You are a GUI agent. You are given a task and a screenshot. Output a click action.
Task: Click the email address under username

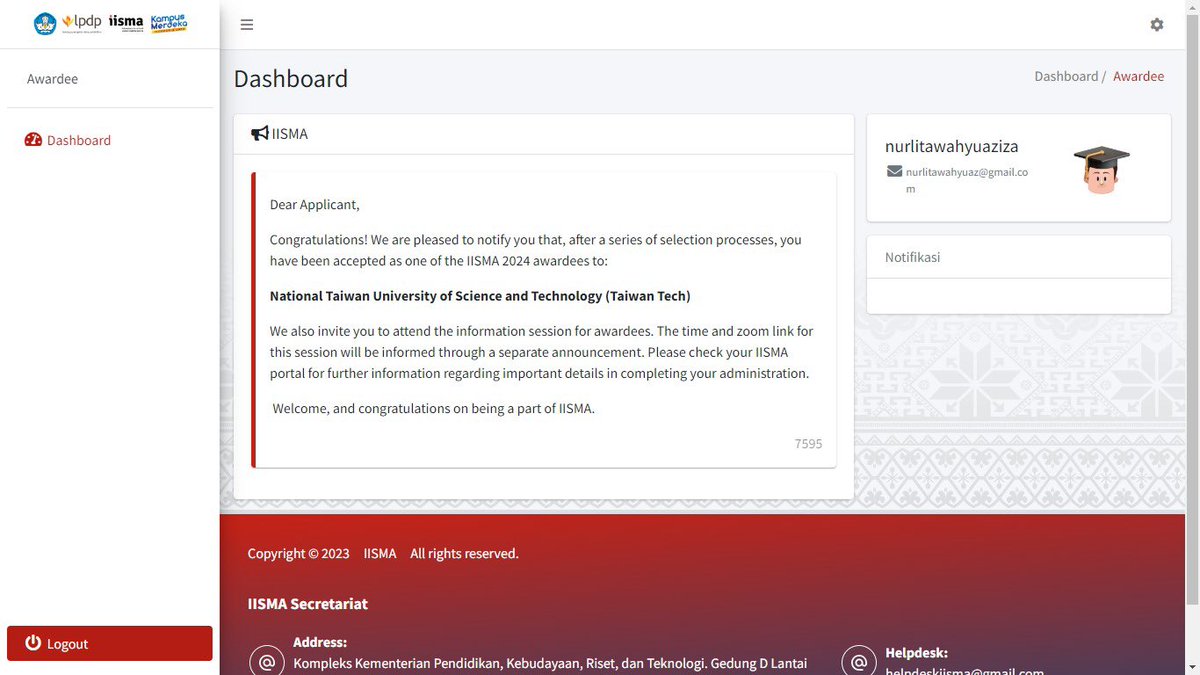[x=967, y=180]
